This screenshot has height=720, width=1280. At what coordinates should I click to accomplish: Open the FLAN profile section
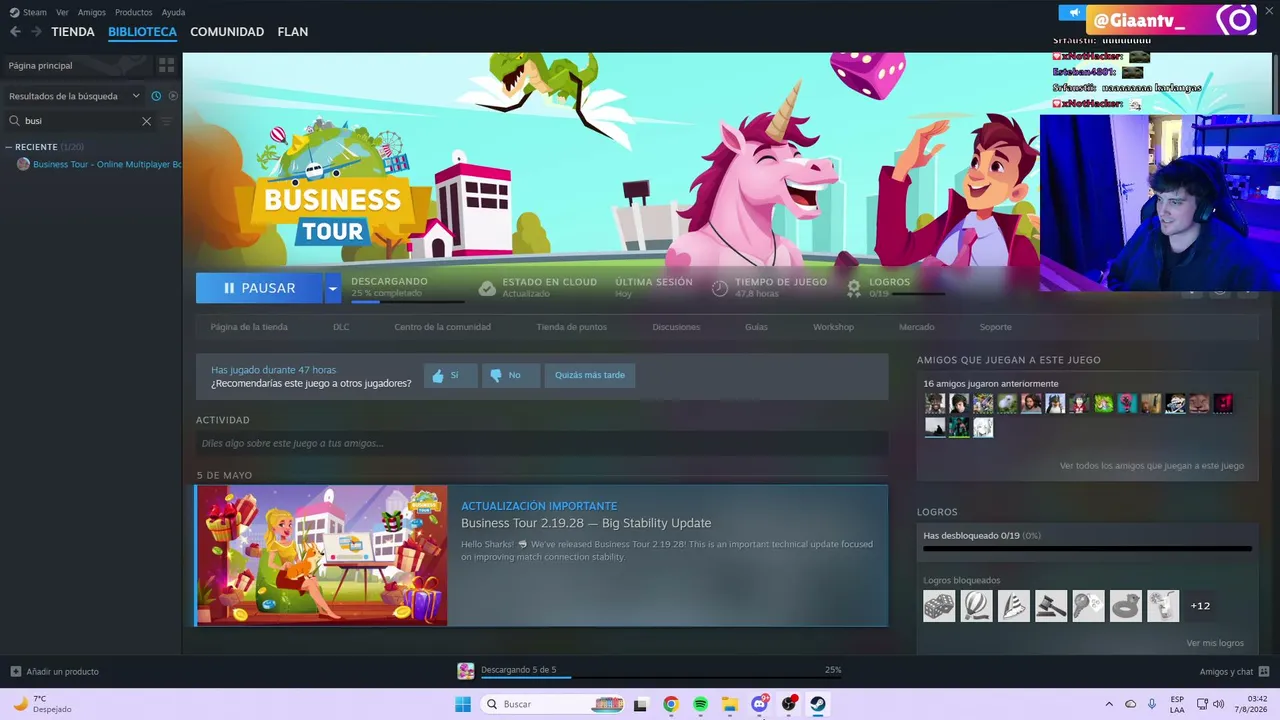[293, 32]
